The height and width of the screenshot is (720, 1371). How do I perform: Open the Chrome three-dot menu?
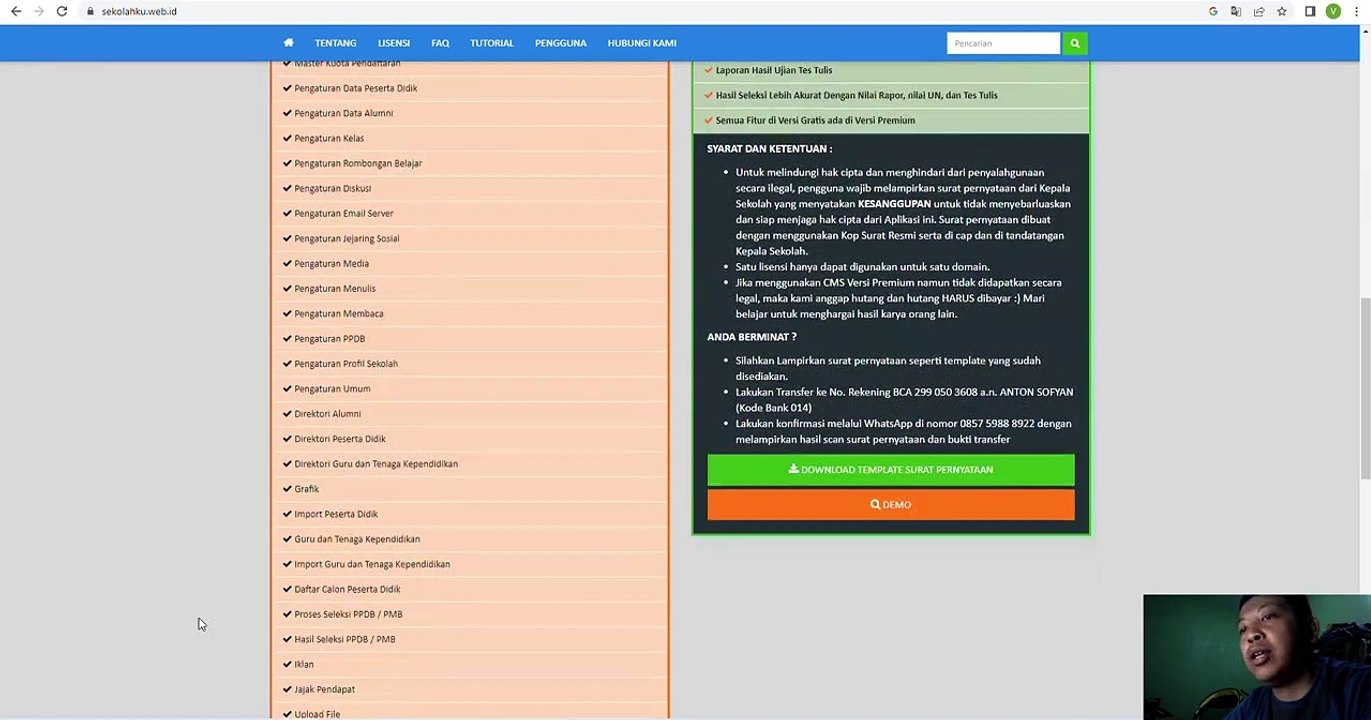coord(1356,11)
